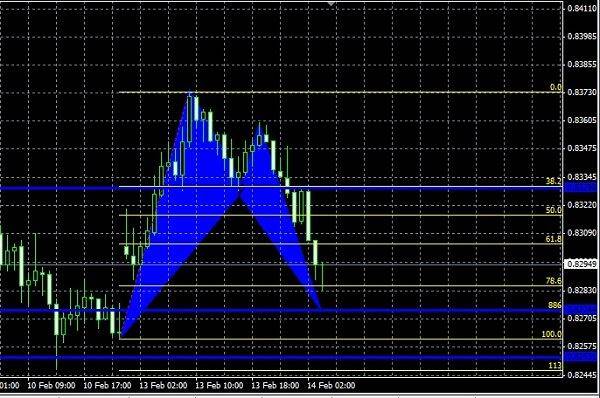Click the 10 Feb 09:00 time label
600x398 pixels.
coord(51,385)
